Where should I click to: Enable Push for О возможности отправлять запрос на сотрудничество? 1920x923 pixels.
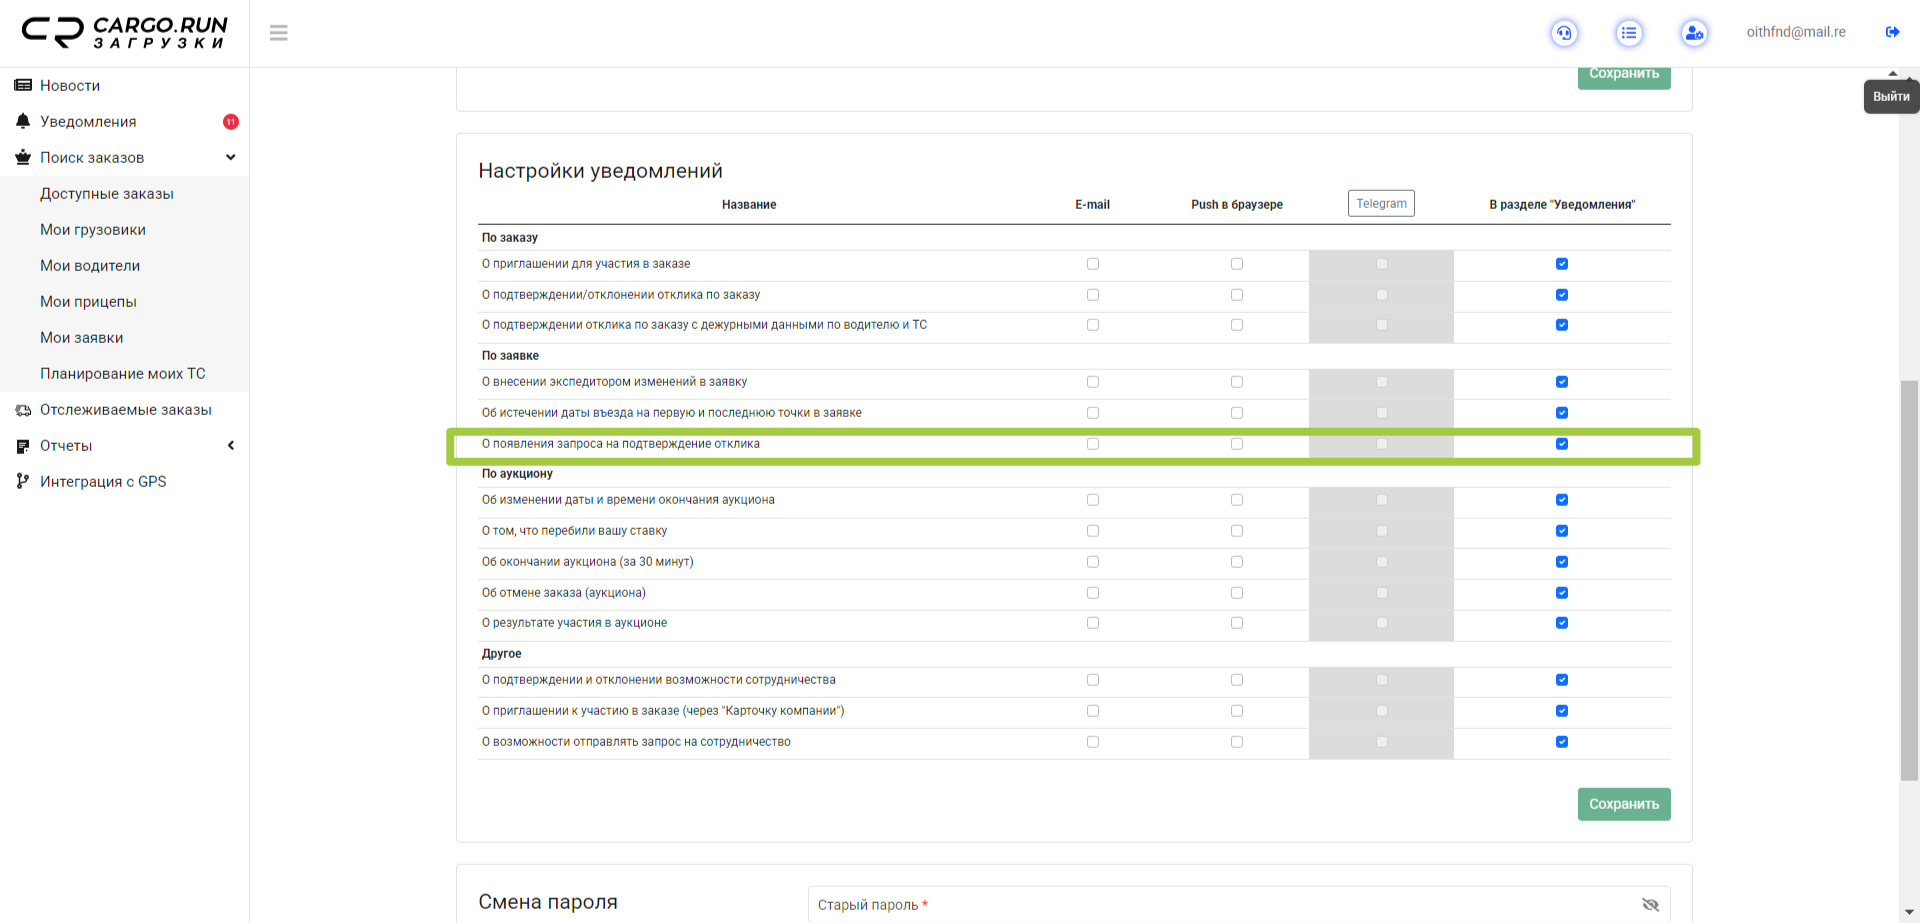pyautogui.click(x=1237, y=742)
